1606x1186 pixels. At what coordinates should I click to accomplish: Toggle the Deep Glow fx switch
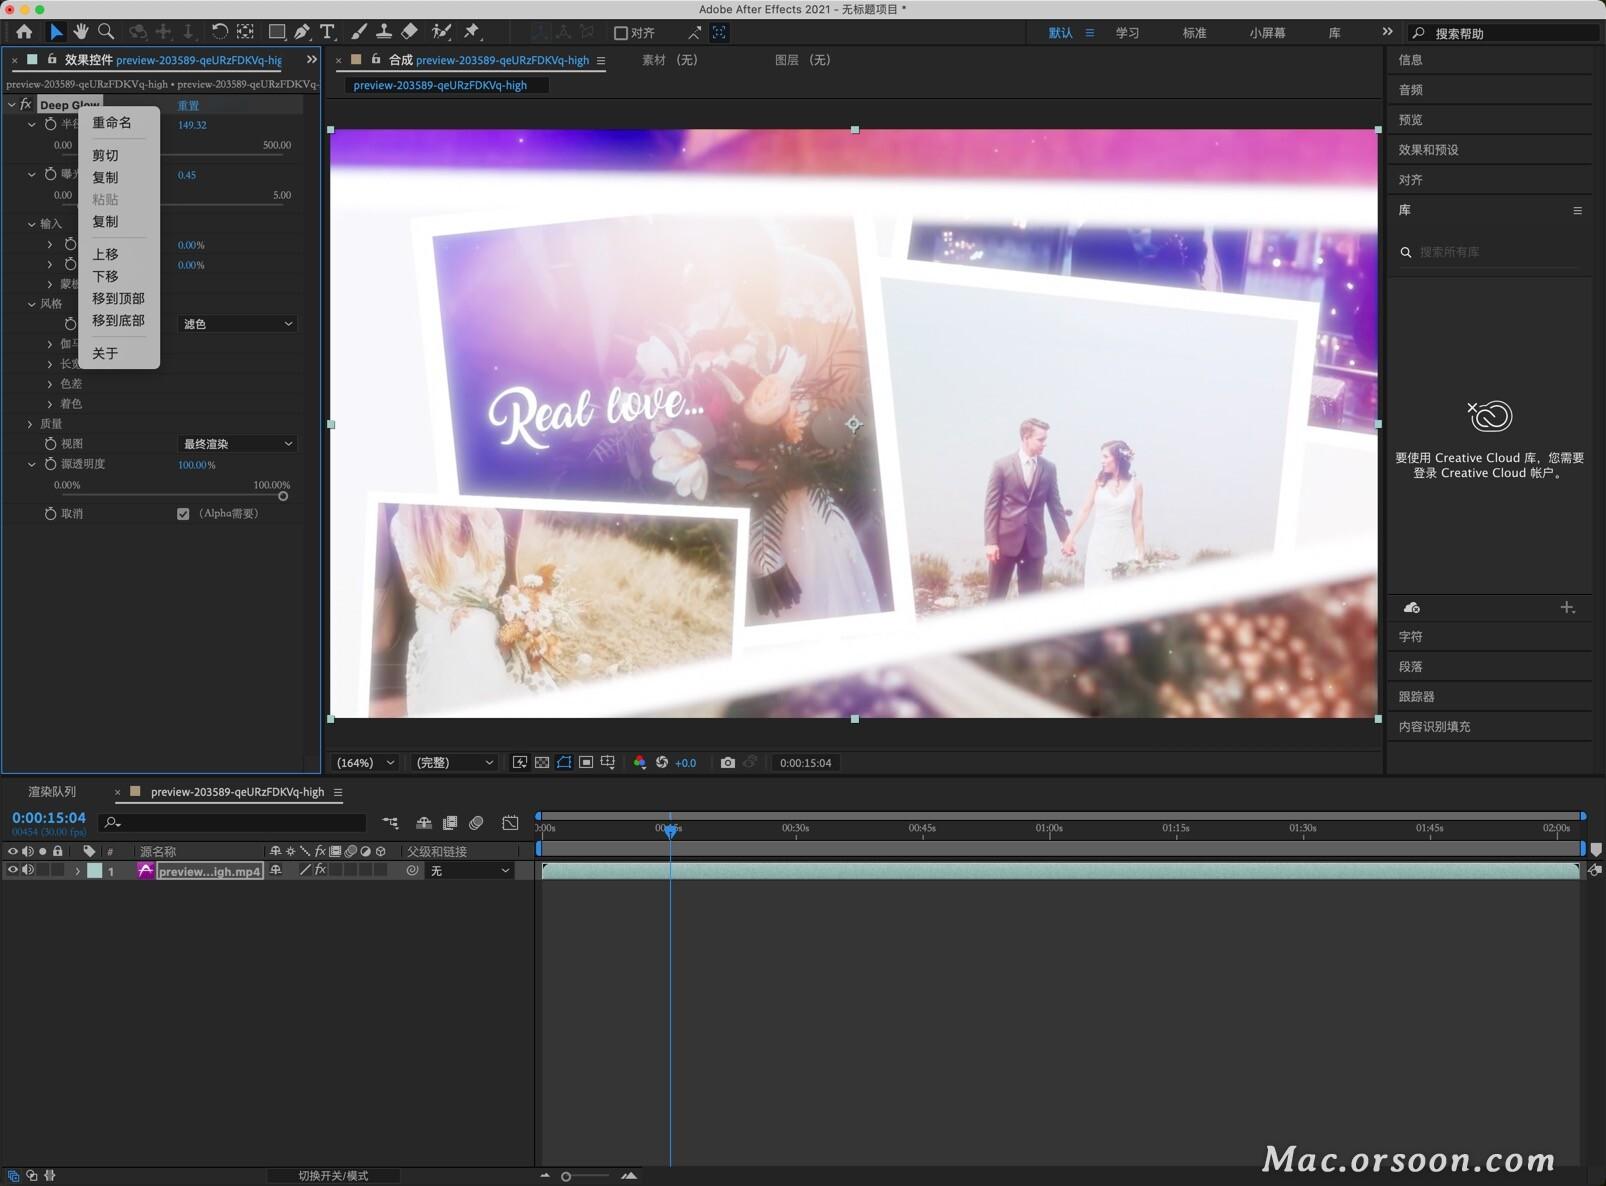[x=26, y=105]
